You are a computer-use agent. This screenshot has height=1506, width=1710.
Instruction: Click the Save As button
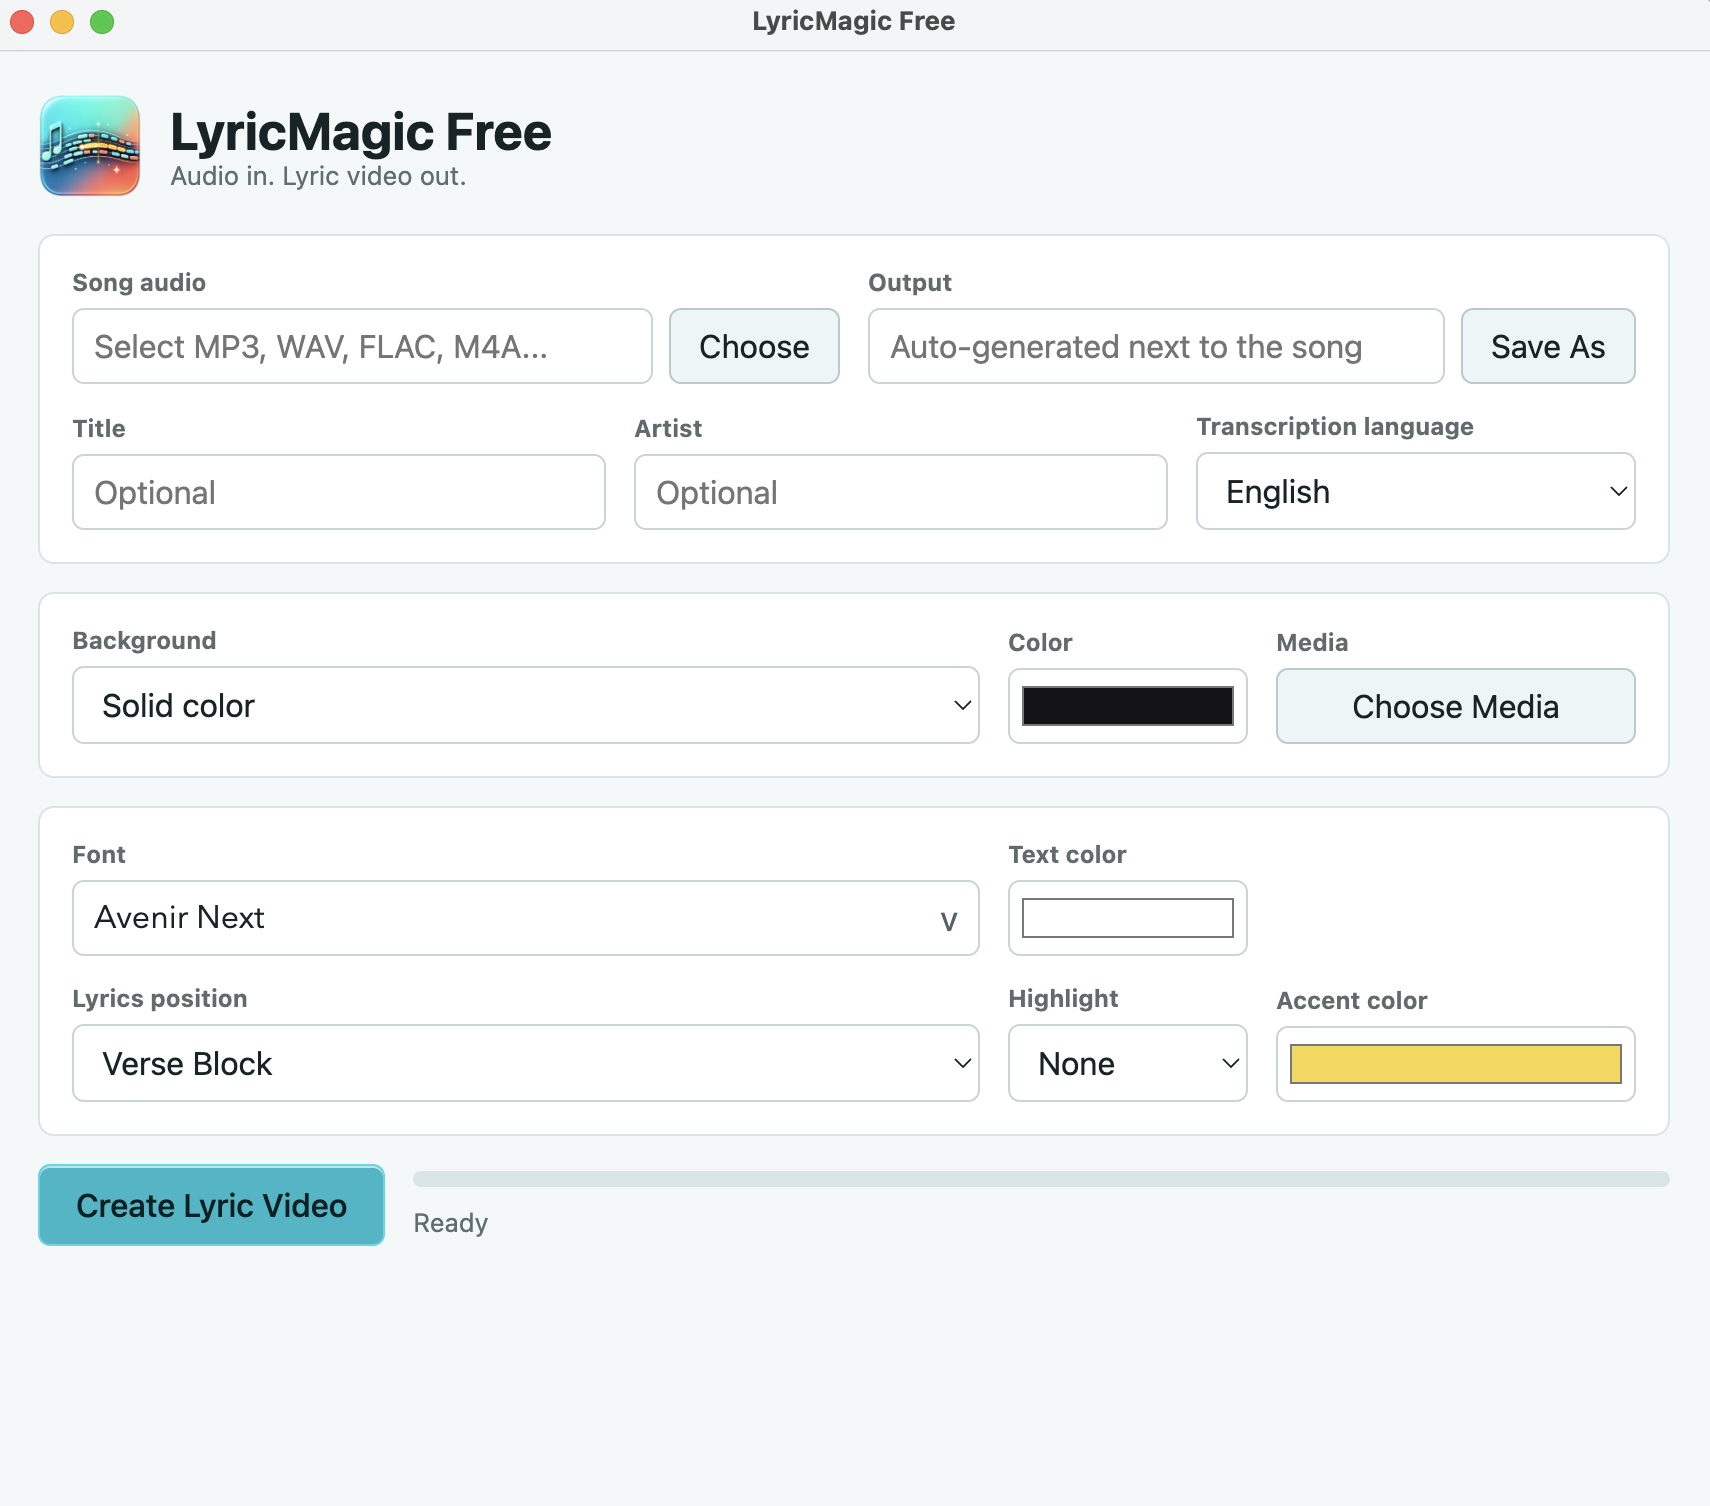(x=1548, y=346)
